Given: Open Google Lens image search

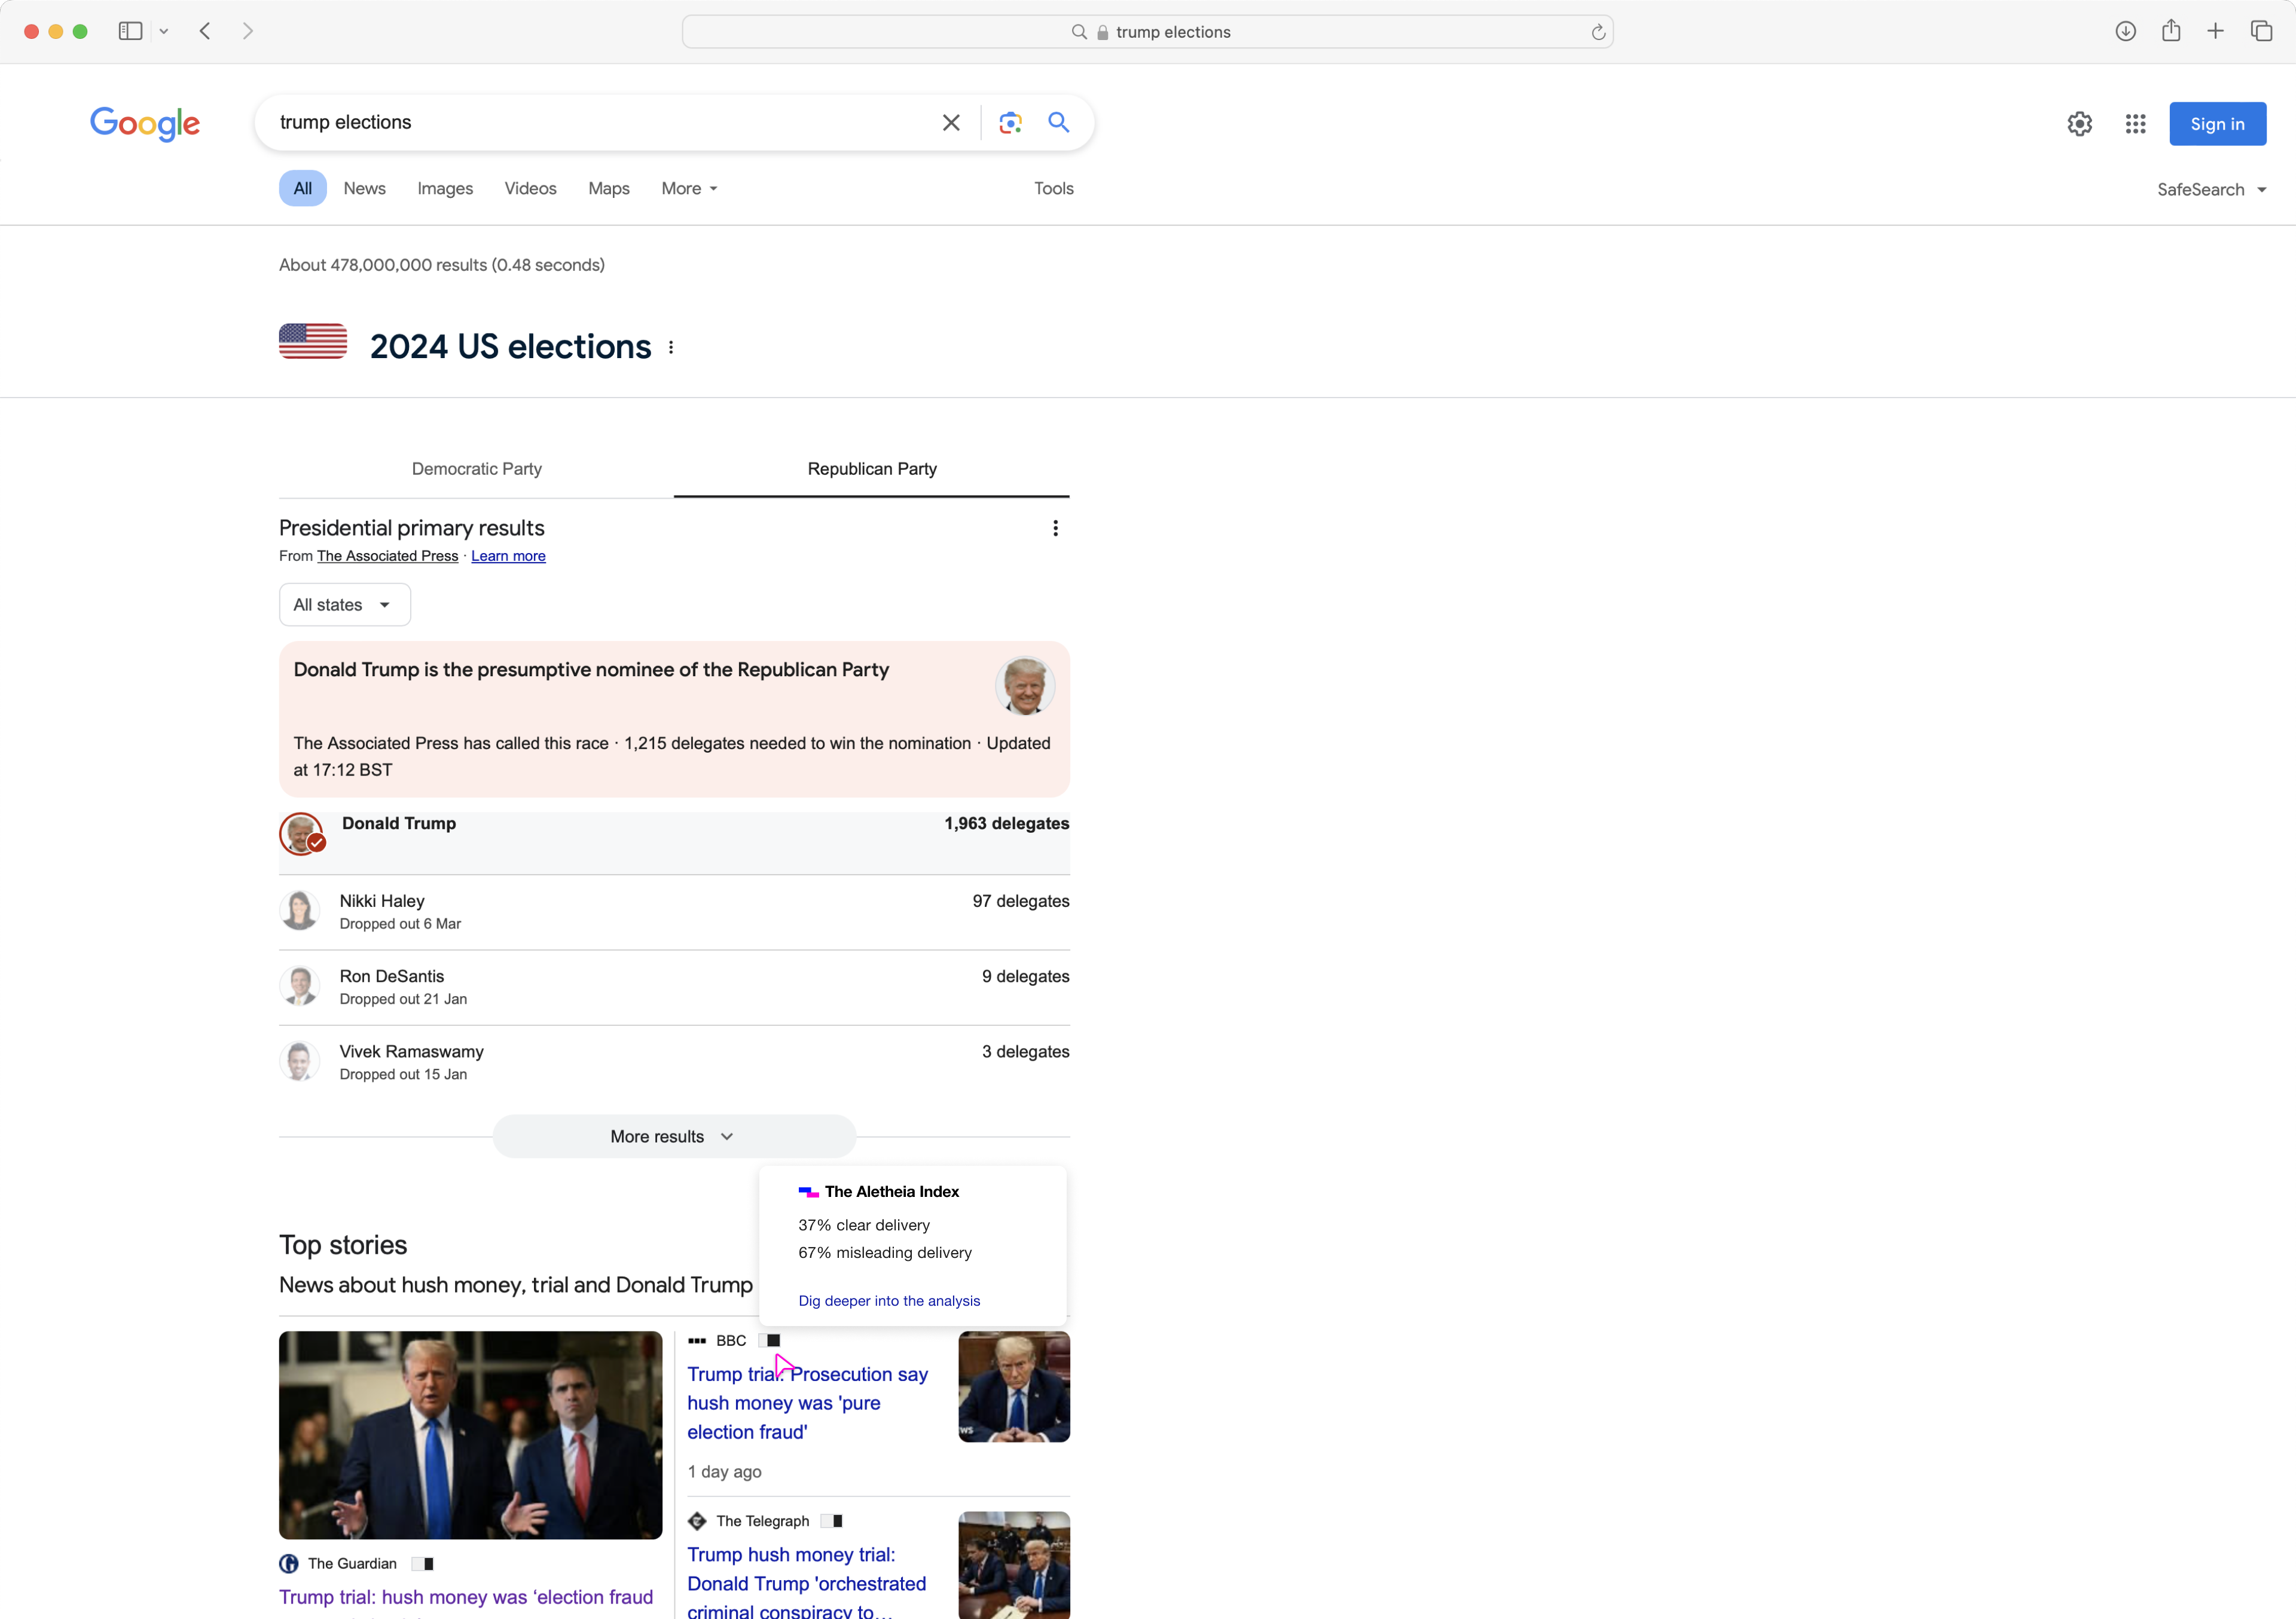Looking at the screenshot, I should 1010,122.
